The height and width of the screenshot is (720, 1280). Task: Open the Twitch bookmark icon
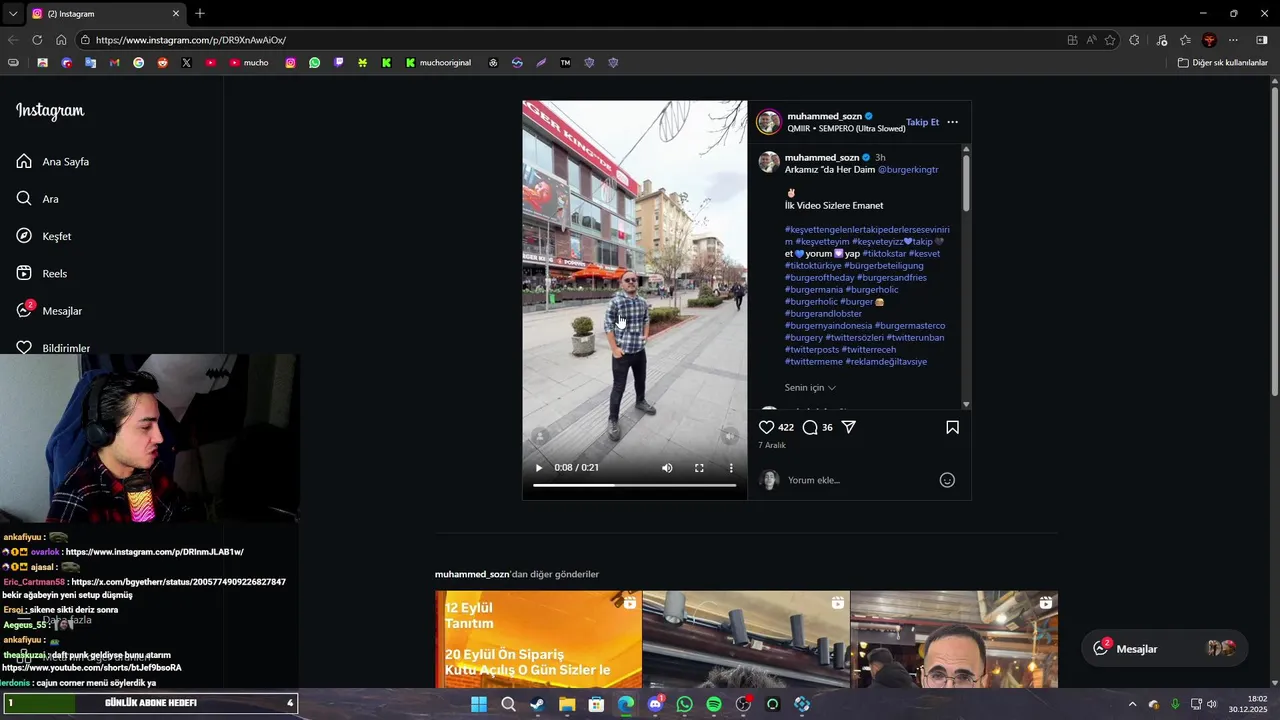(x=338, y=62)
